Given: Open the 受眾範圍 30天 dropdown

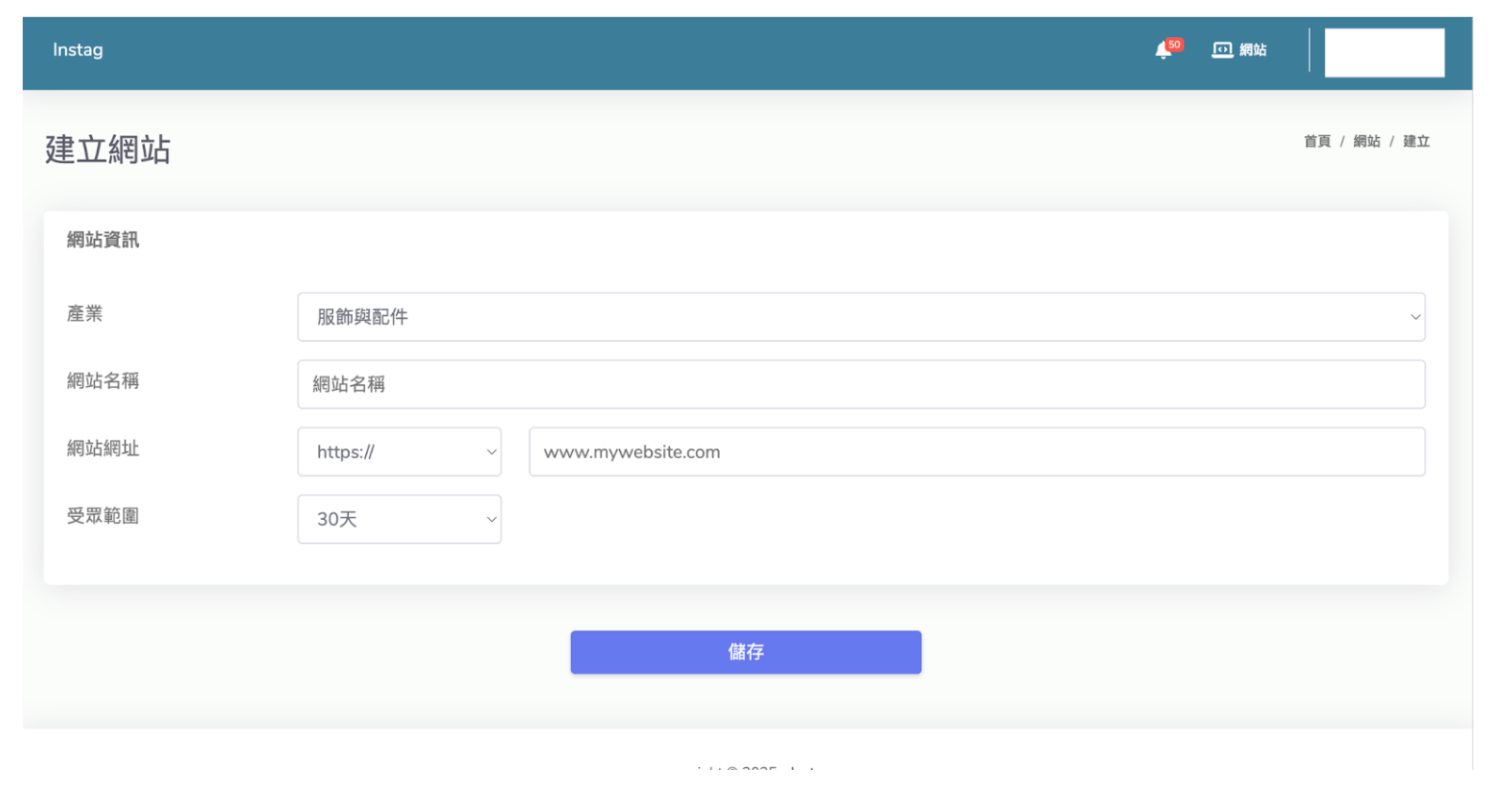Looking at the screenshot, I should 399,520.
